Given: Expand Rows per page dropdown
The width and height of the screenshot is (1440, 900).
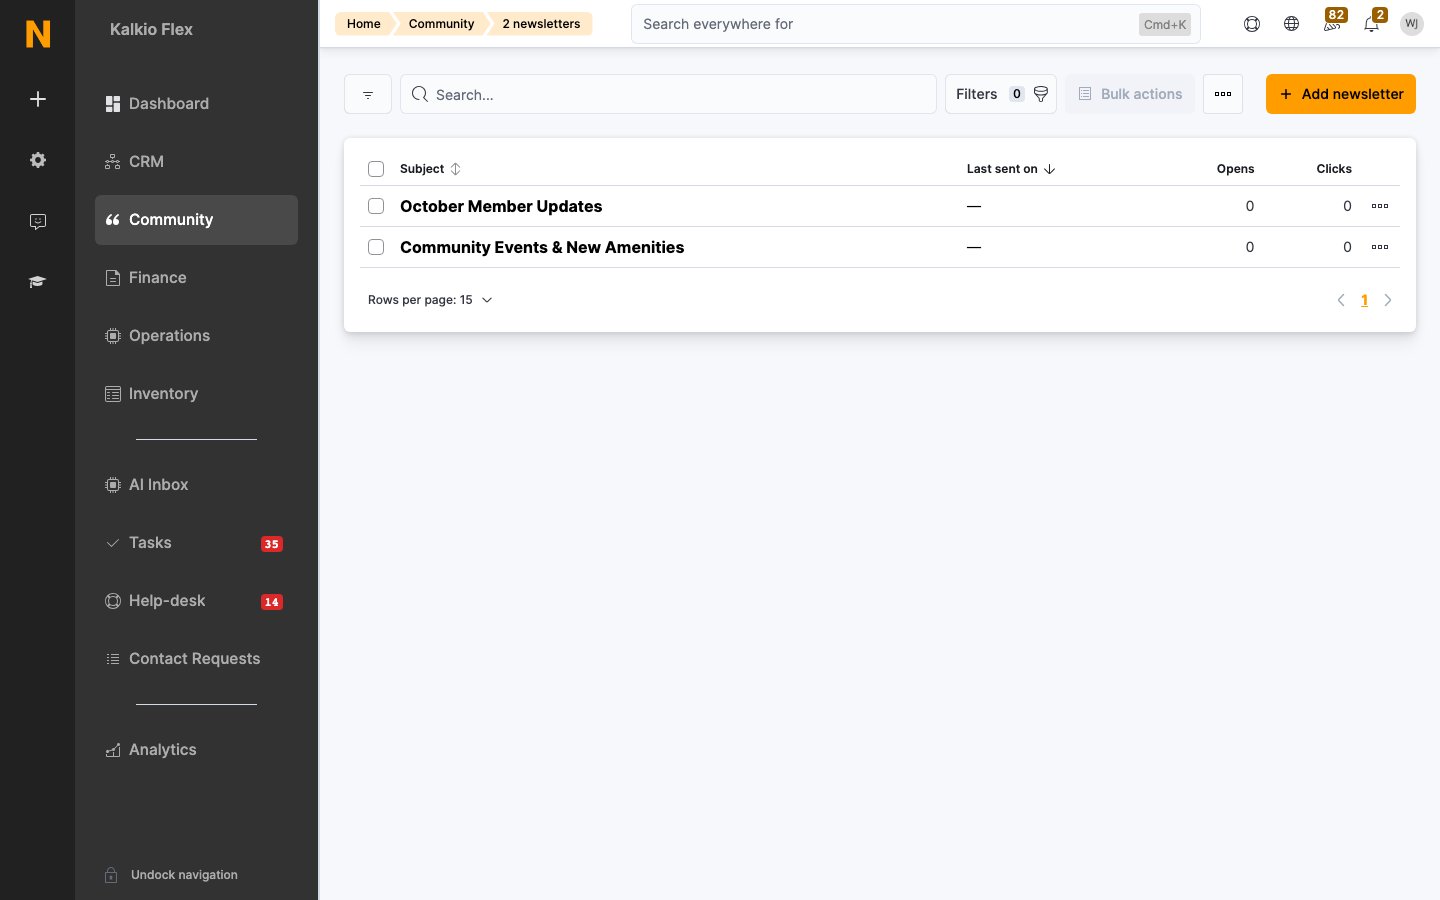Looking at the screenshot, I should click(x=430, y=300).
